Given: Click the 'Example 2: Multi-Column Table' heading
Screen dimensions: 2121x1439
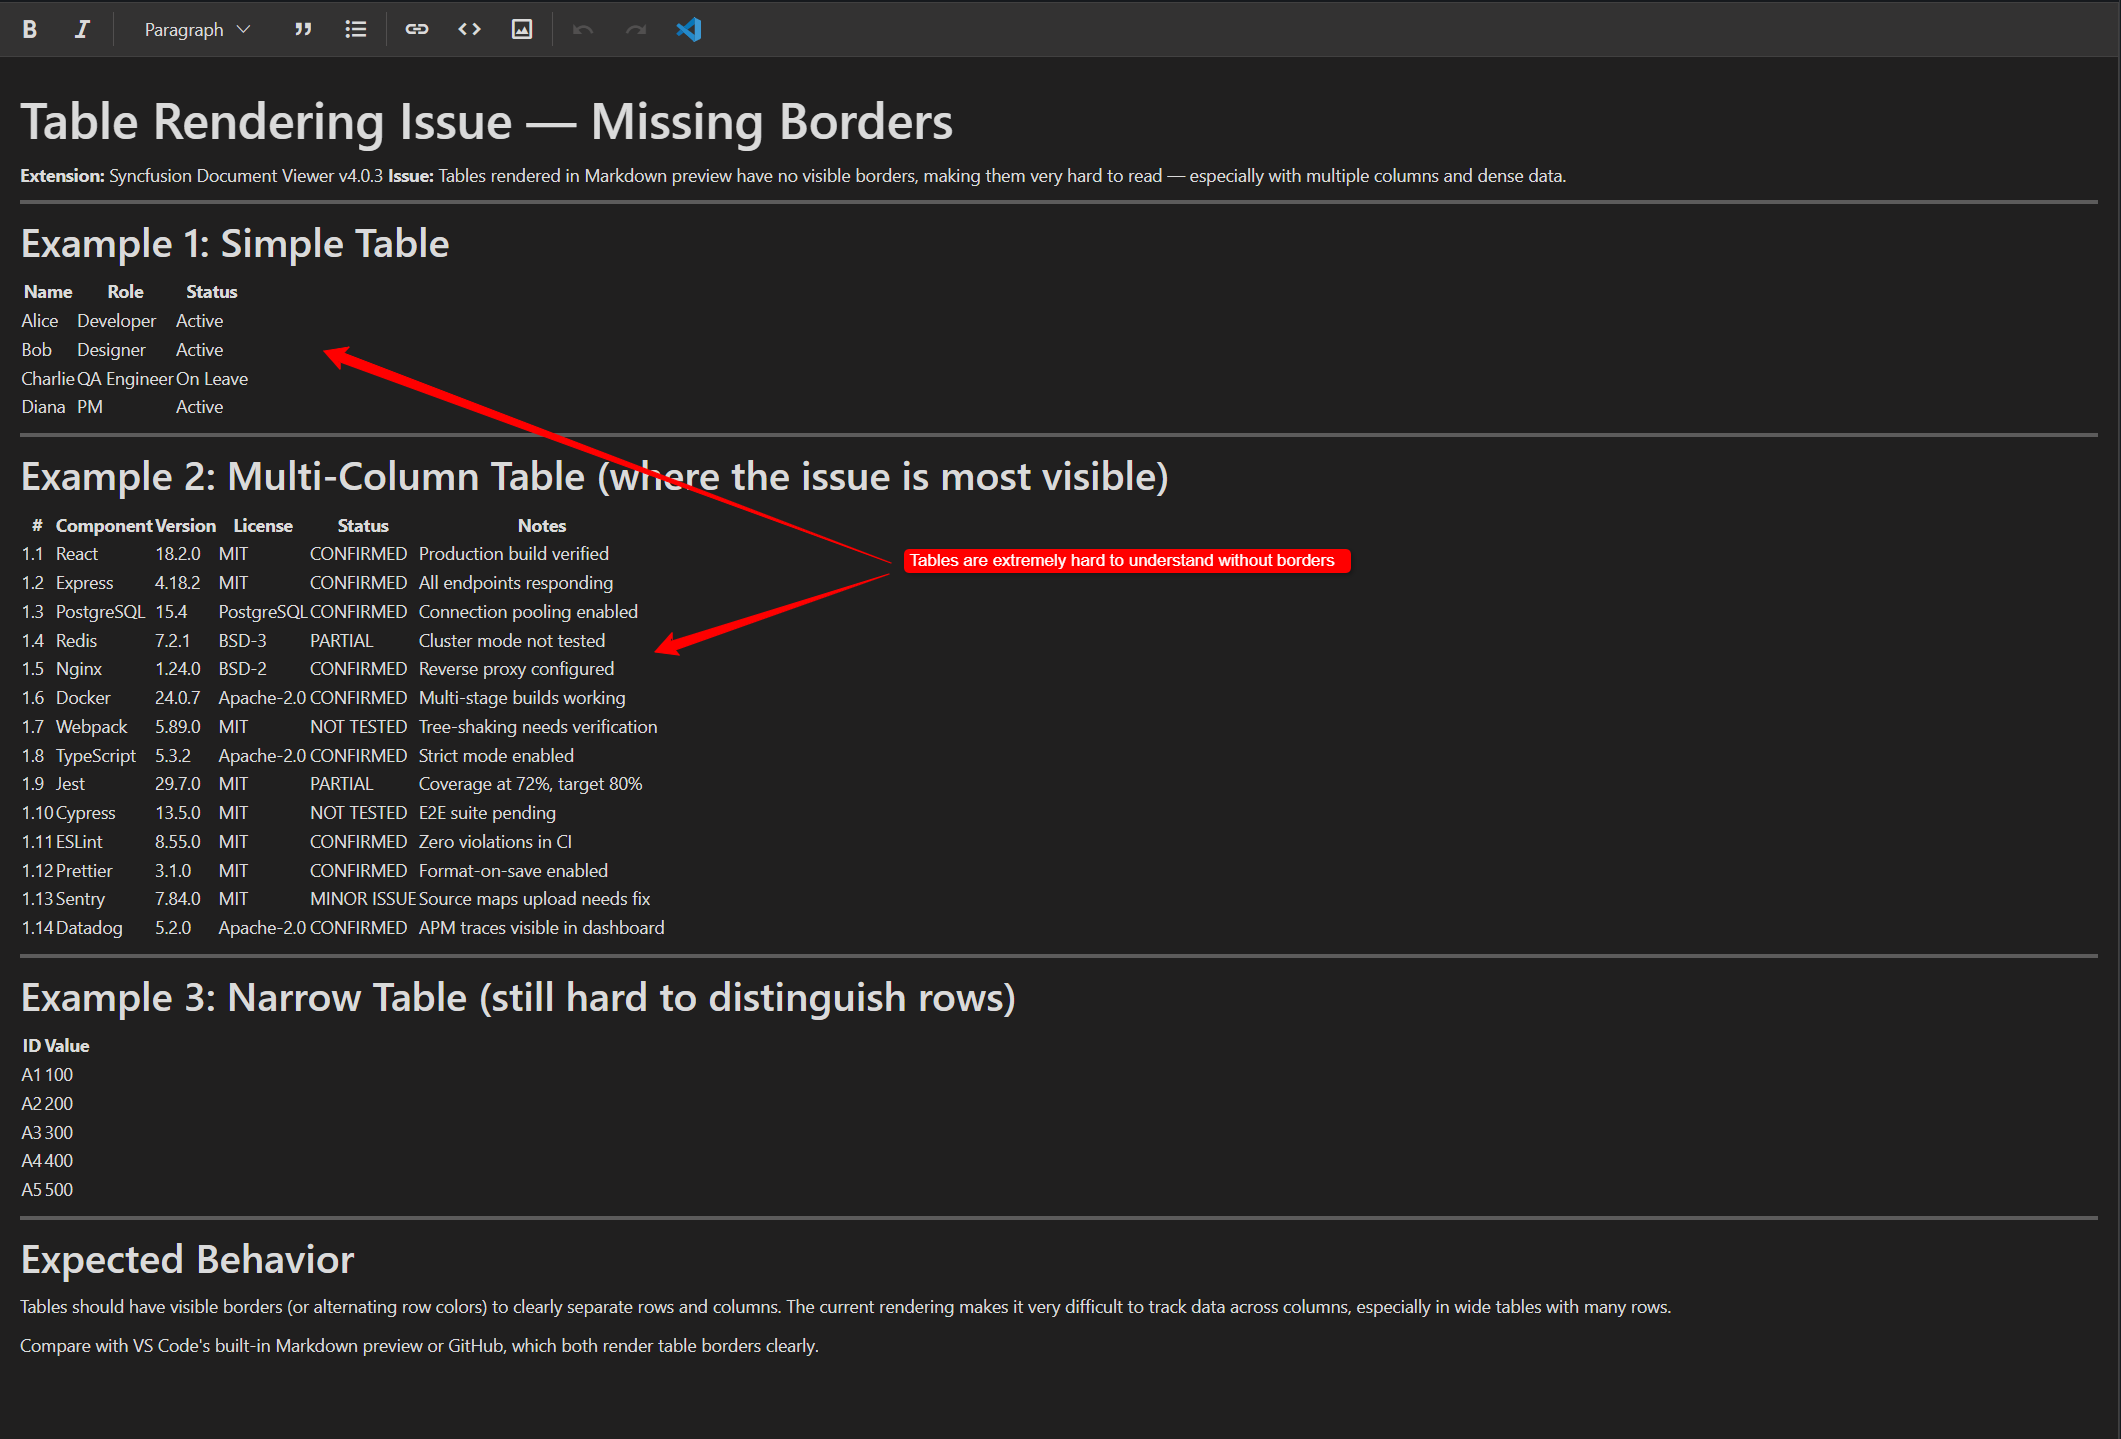Looking at the screenshot, I should pos(595,477).
